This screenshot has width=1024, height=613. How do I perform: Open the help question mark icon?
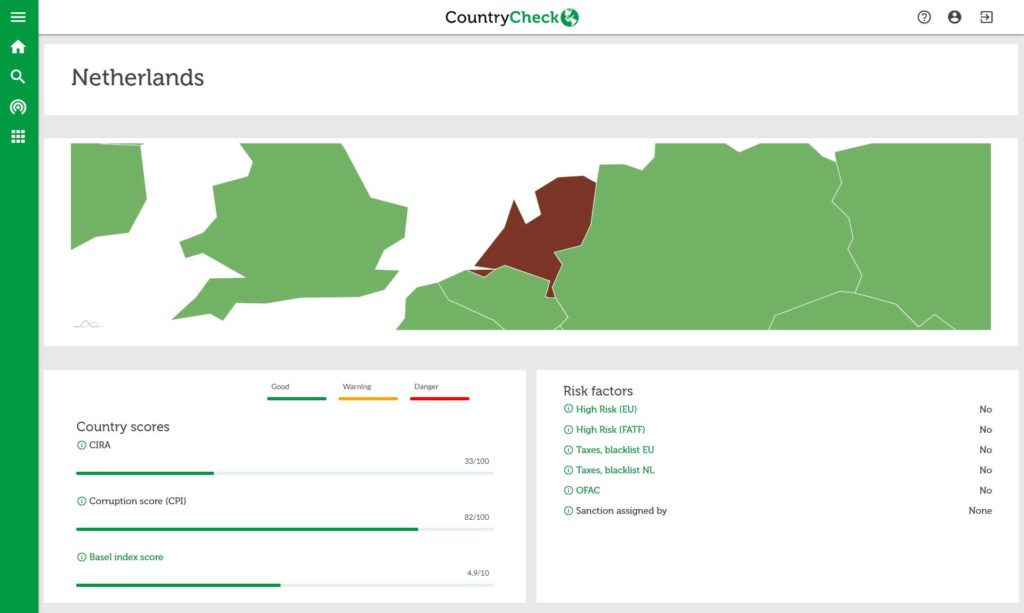click(924, 17)
